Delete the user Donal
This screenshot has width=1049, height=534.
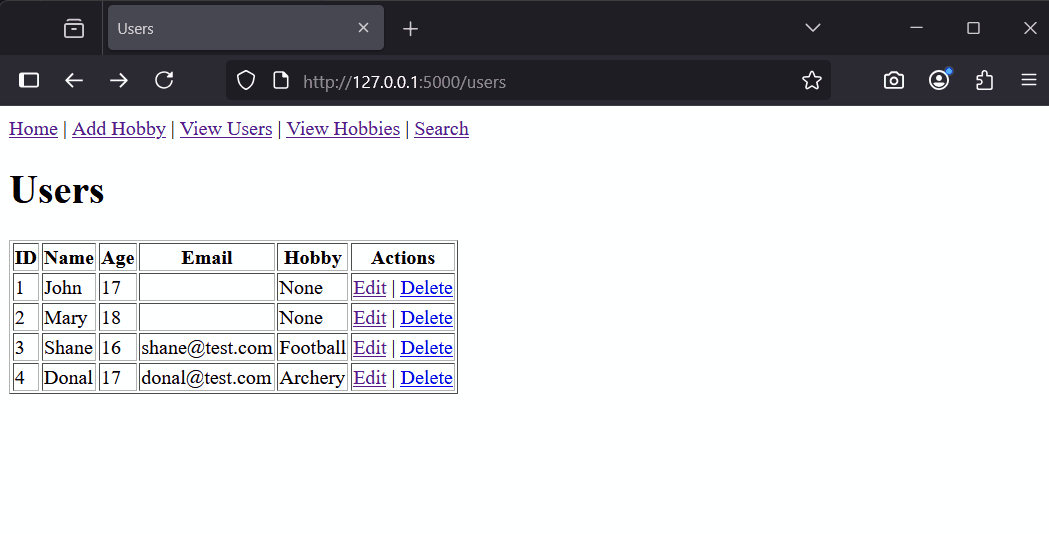tap(426, 378)
